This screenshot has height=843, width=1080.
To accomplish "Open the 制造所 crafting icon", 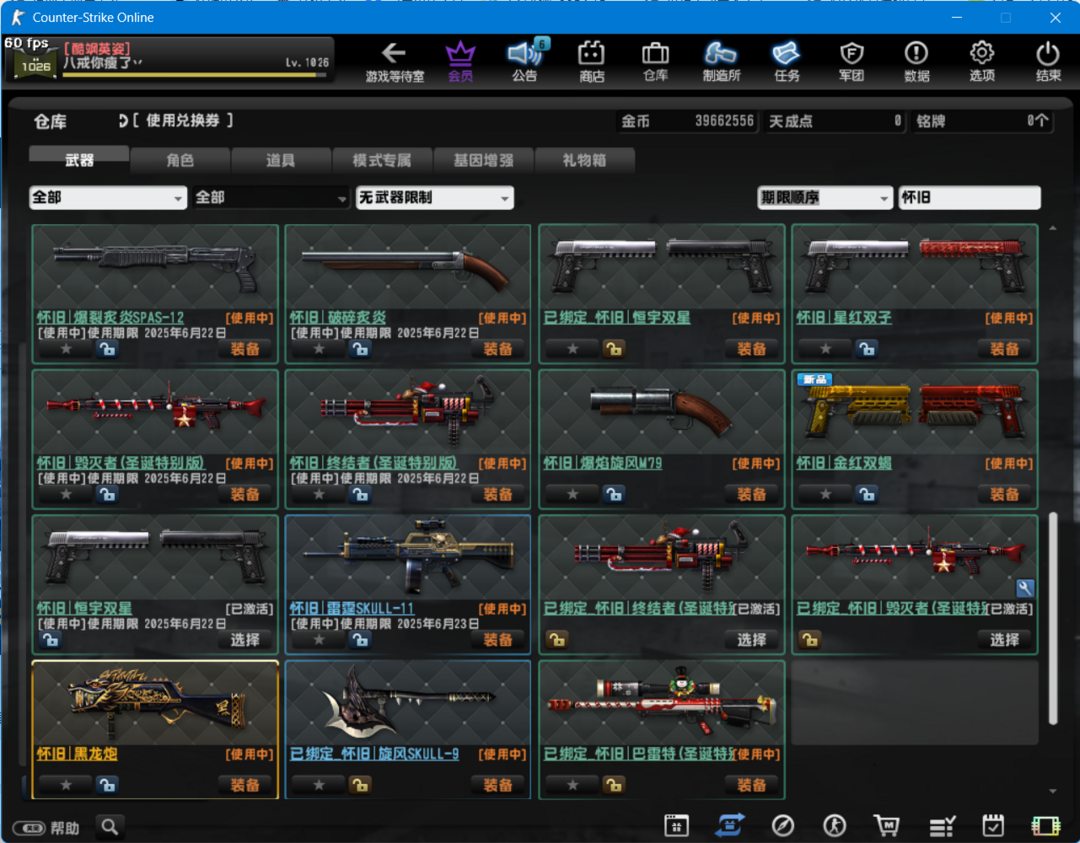I will click(x=721, y=61).
